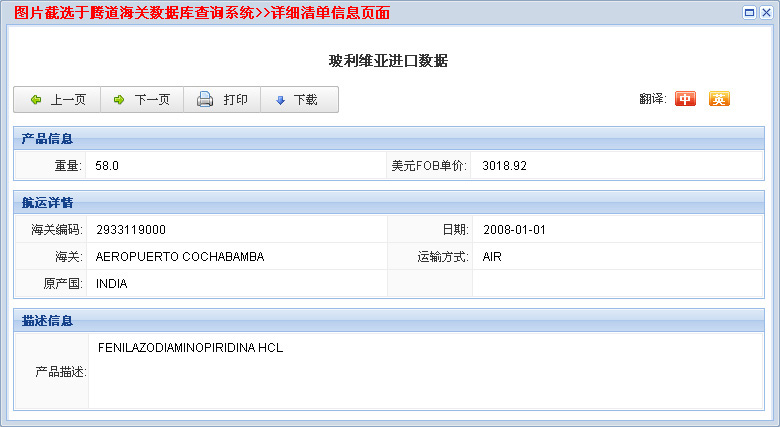The image size is (780, 427).
Task: Click the 玻利维亚进口数据 page title
Action: tap(388, 61)
